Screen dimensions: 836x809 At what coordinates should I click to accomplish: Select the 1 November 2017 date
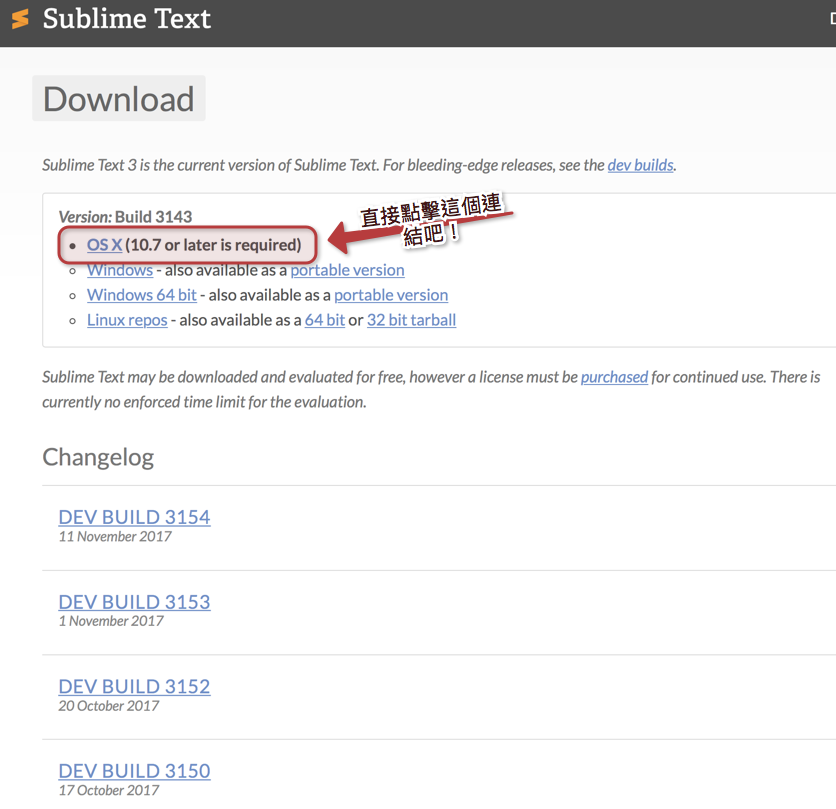pyautogui.click(x=111, y=621)
